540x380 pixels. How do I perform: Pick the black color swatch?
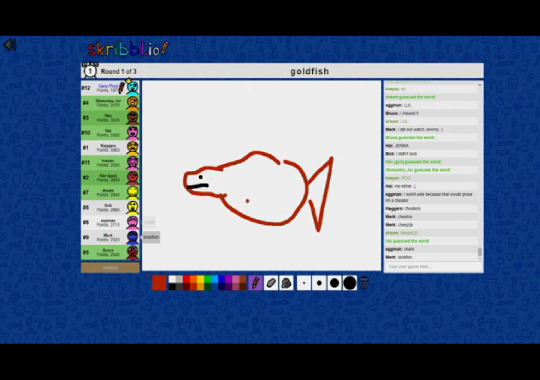[172, 287]
